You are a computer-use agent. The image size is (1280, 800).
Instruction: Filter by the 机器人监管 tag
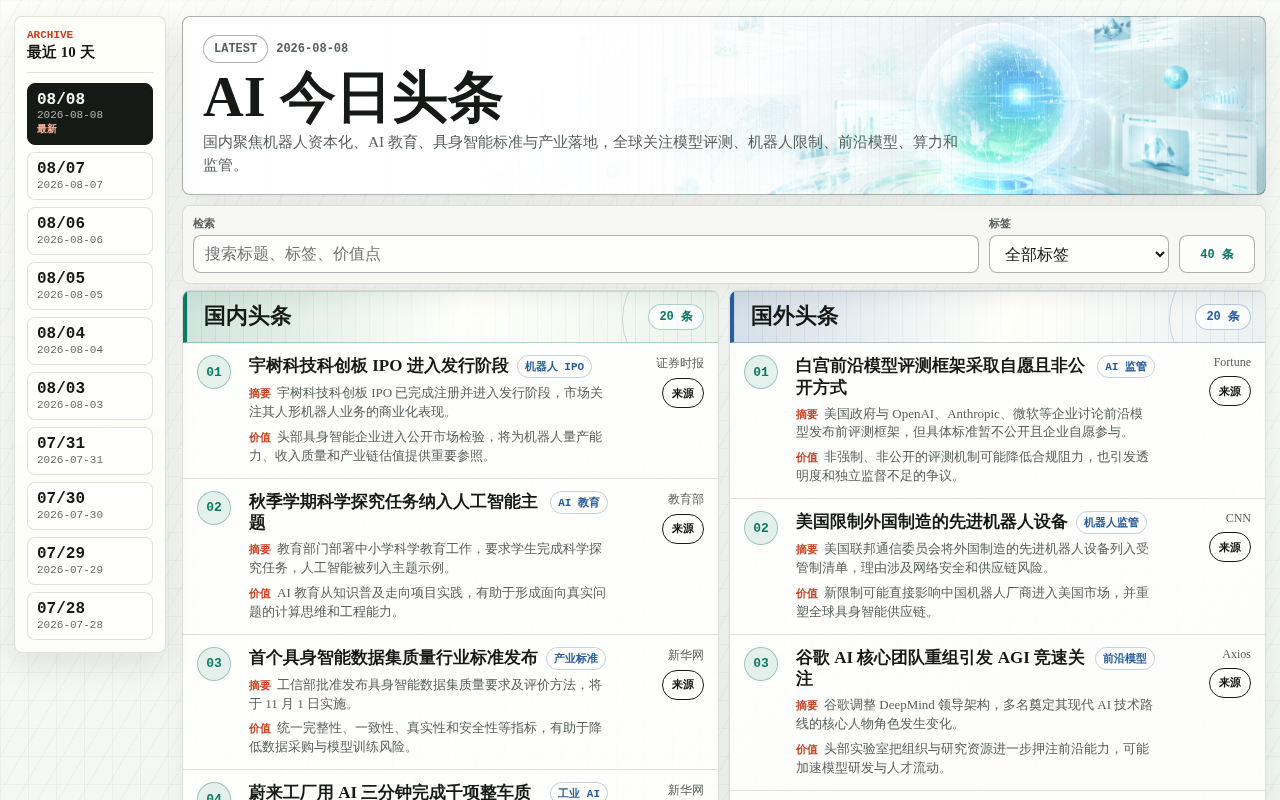[x=1111, y=523]
